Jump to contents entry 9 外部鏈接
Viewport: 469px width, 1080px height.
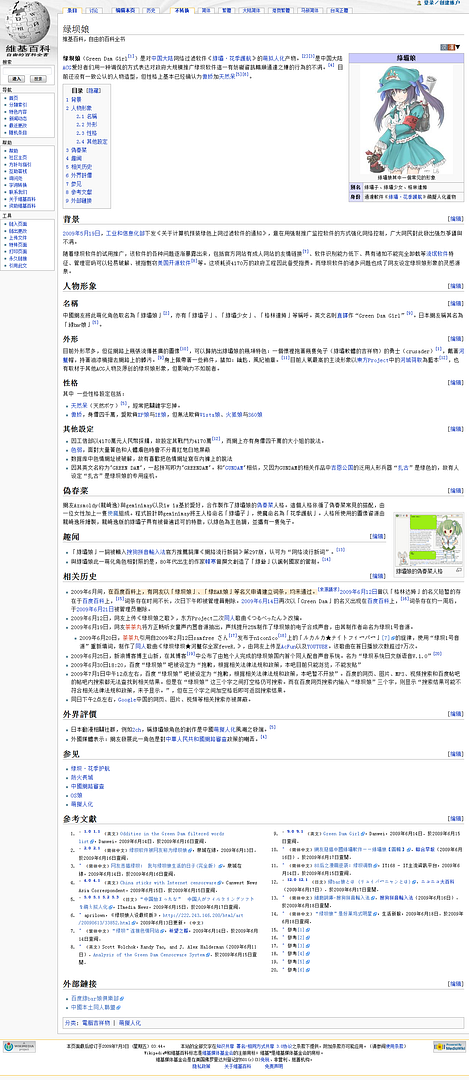(x=79, y=200)
